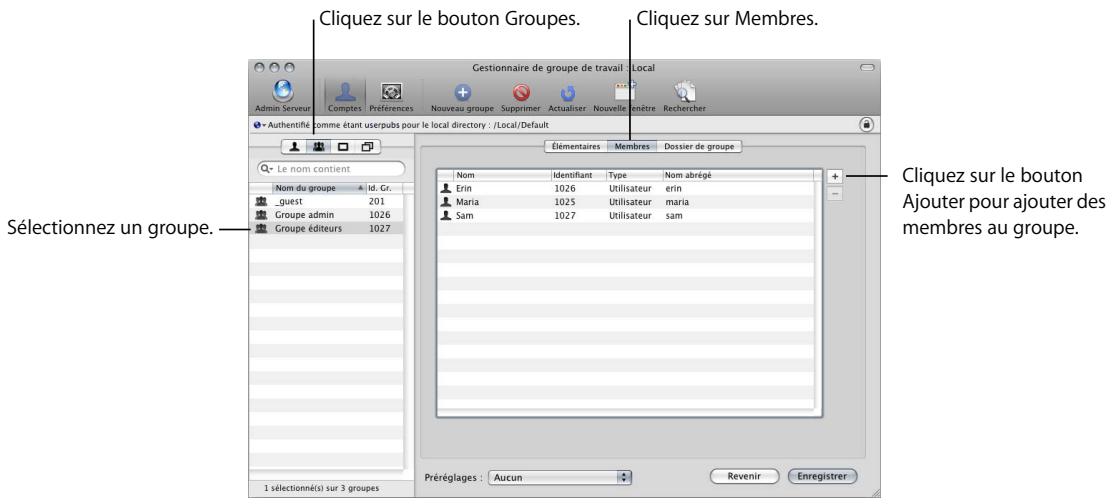Open Préférences in the toolbar
This screenshot has height=504, width=1112.
tap(391, 96)
